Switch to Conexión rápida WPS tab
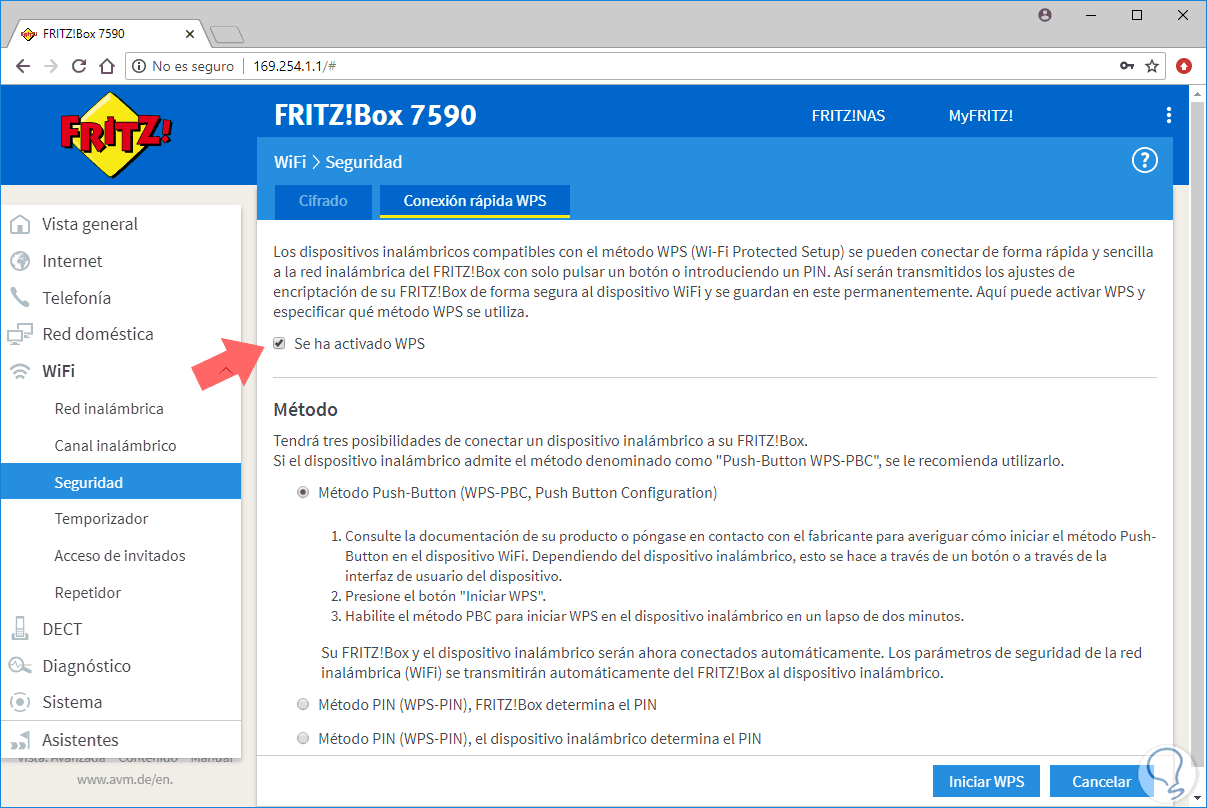Viewport: 1207px width, 808px height. pyautogui.click(x=475, y=201)
